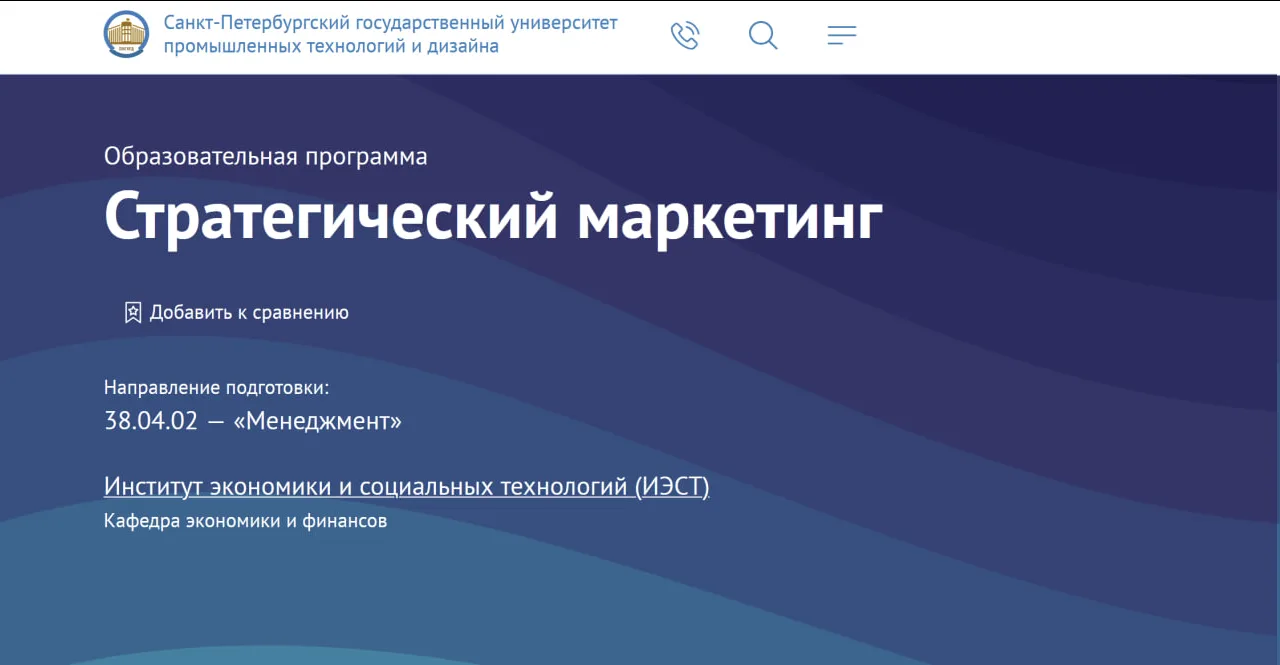Open the 'Институт экономики и социальных технологий (ИЭСТ)' link

coord(406,487)
